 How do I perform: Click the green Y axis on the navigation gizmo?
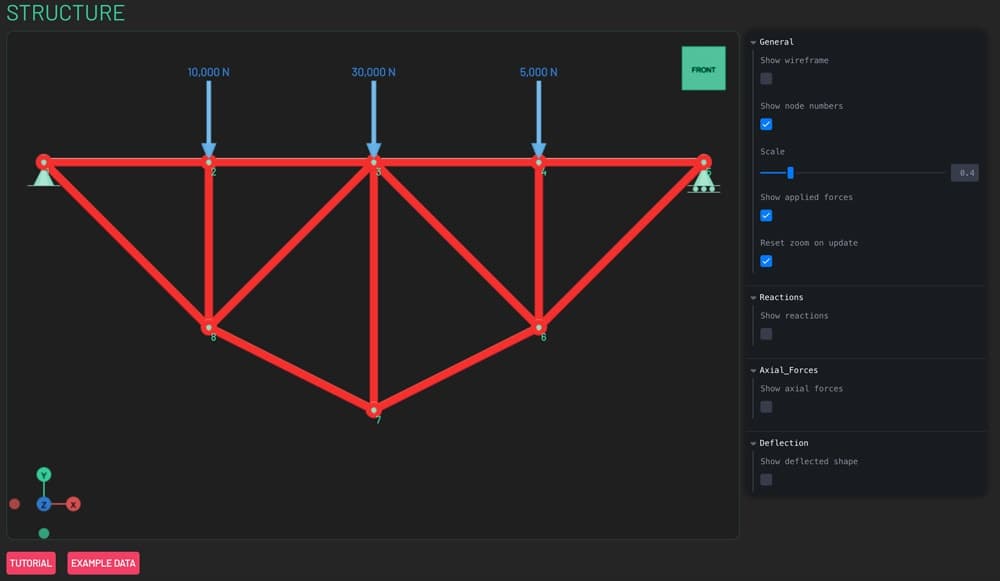click(x=43, y=472)
